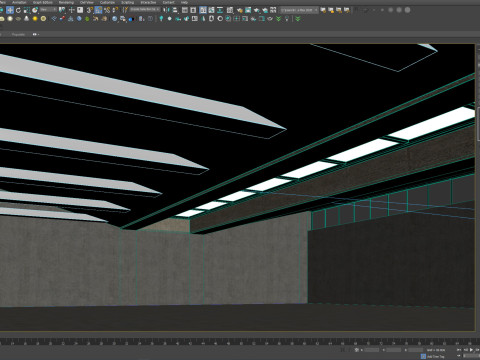Screen dimensions: 480x360
Task: Toggle the Ribbon display
Action: point(203,10)
